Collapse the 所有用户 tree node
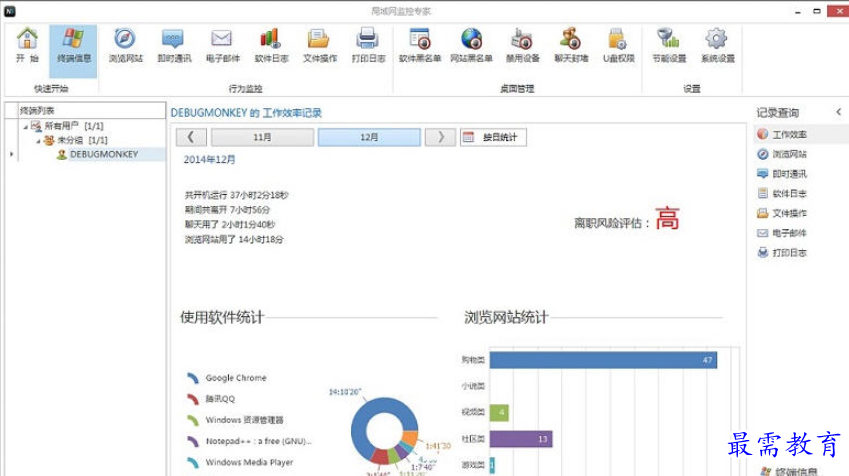 tap(25, 127)
